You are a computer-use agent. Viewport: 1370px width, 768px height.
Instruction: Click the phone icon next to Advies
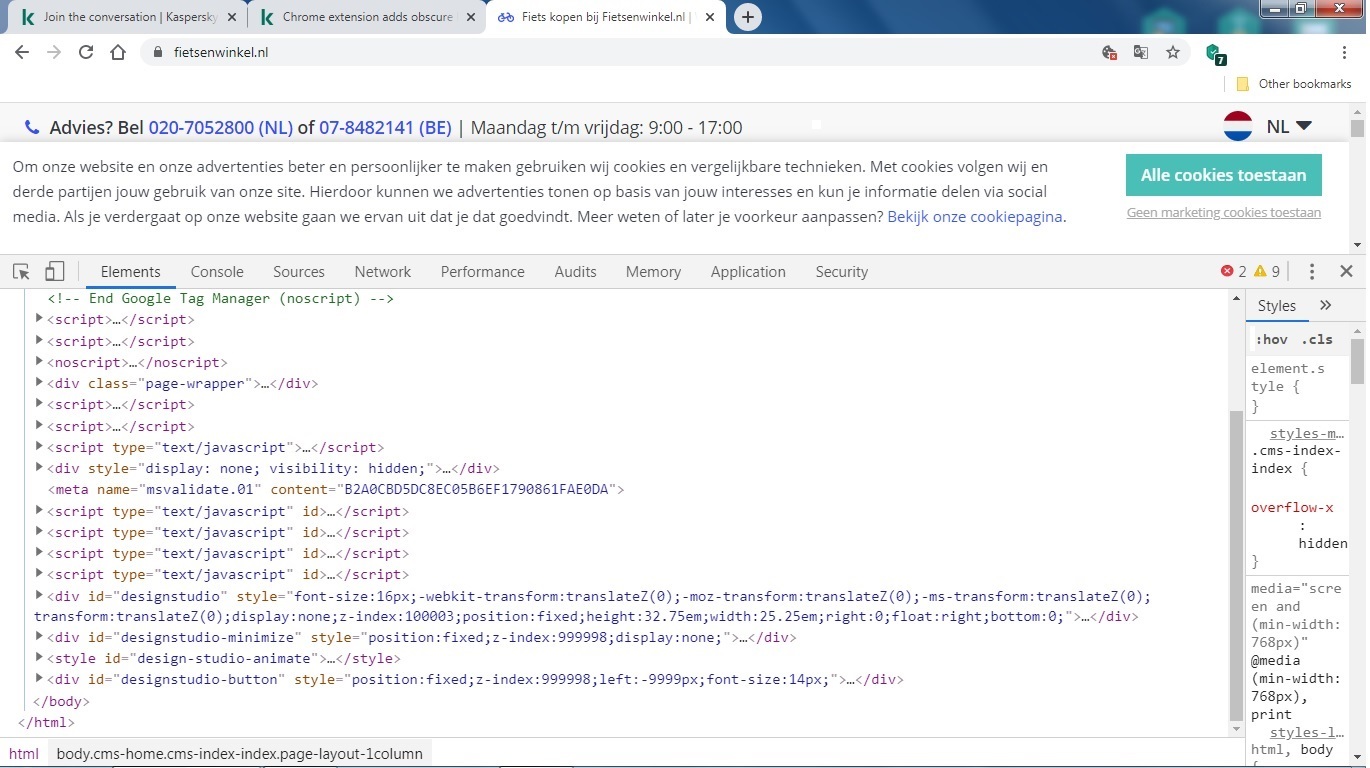point(32,127)
